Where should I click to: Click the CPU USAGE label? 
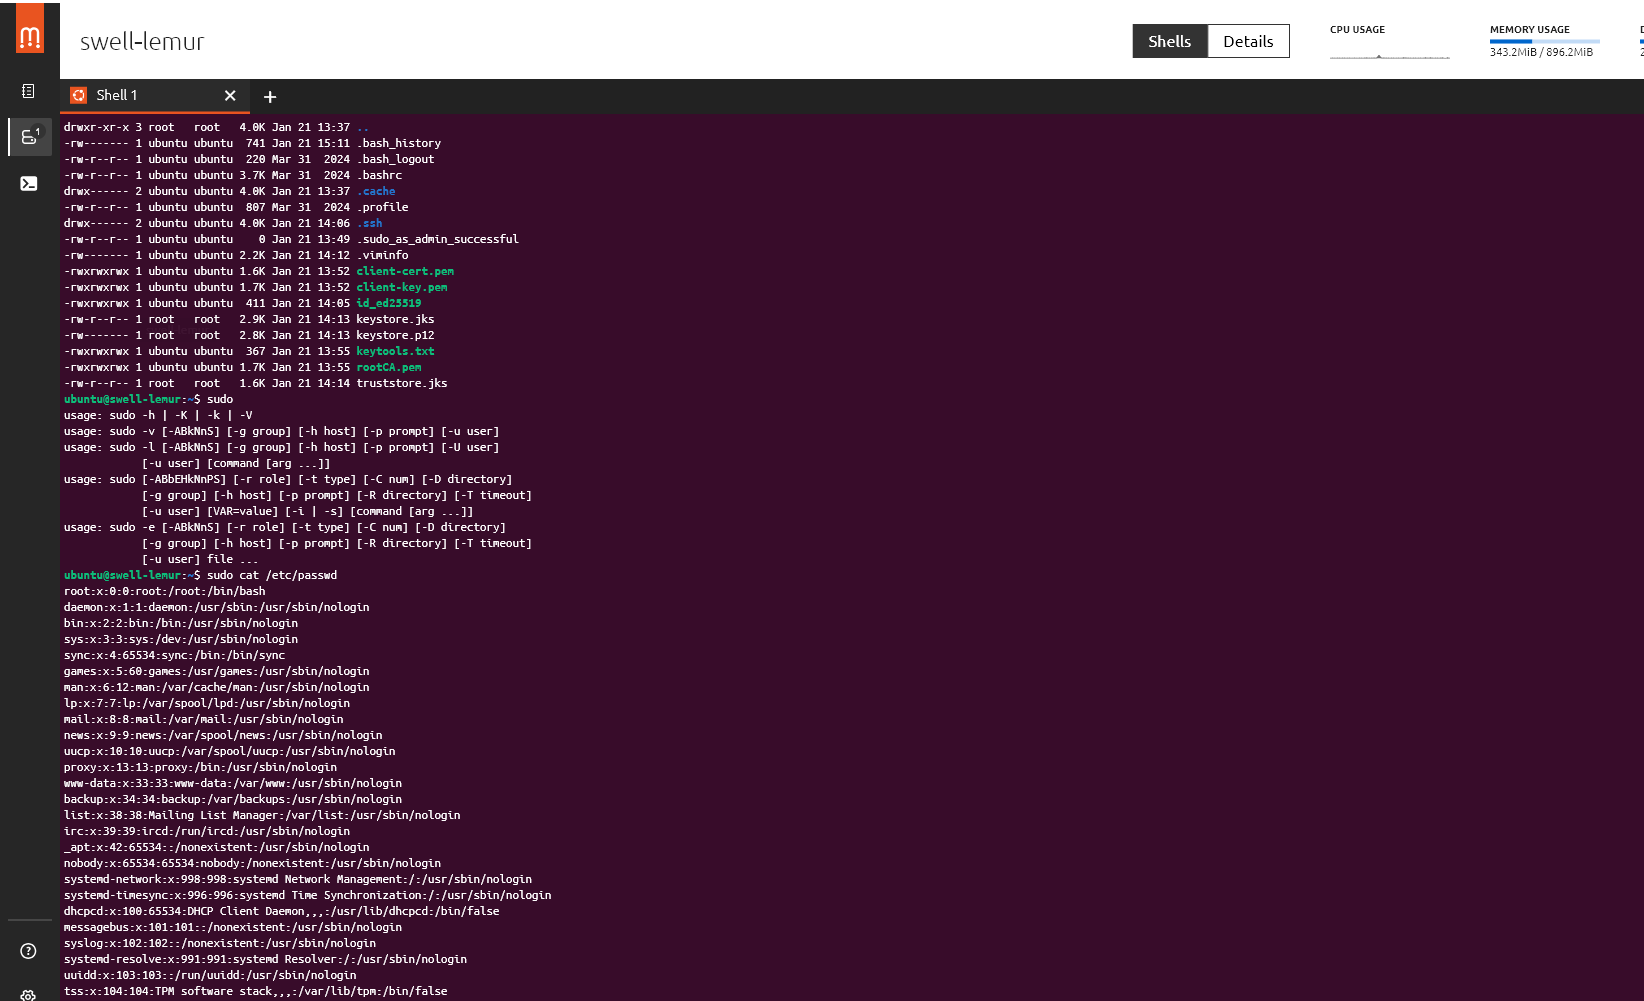coord(1357,29)
